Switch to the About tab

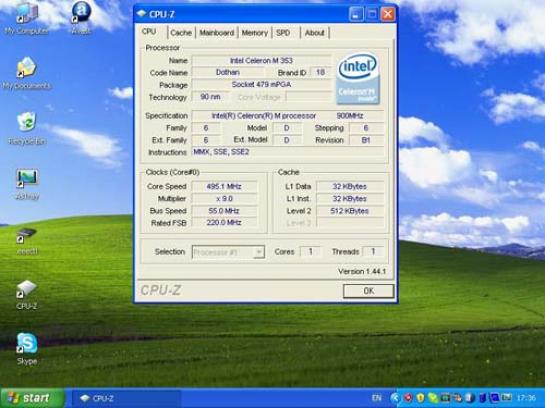[315, 33]
